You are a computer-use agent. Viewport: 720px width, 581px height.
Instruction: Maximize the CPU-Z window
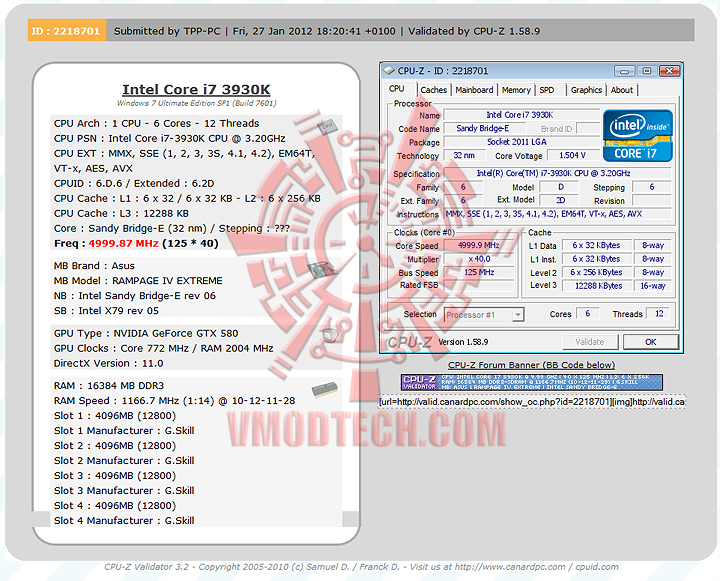pos(647,71)
